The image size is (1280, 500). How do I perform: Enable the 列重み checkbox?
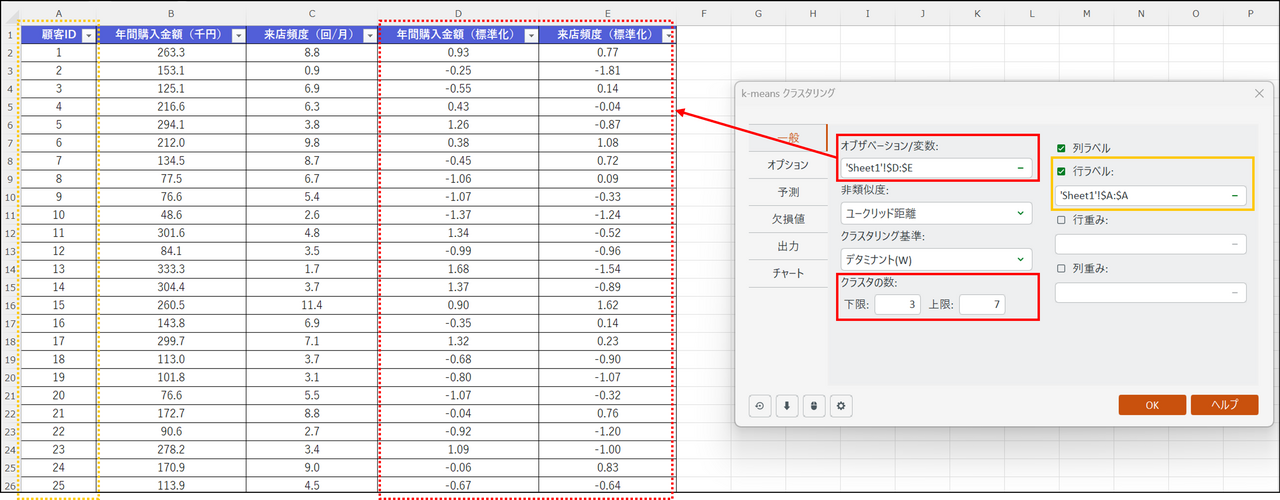point(1062,268)
